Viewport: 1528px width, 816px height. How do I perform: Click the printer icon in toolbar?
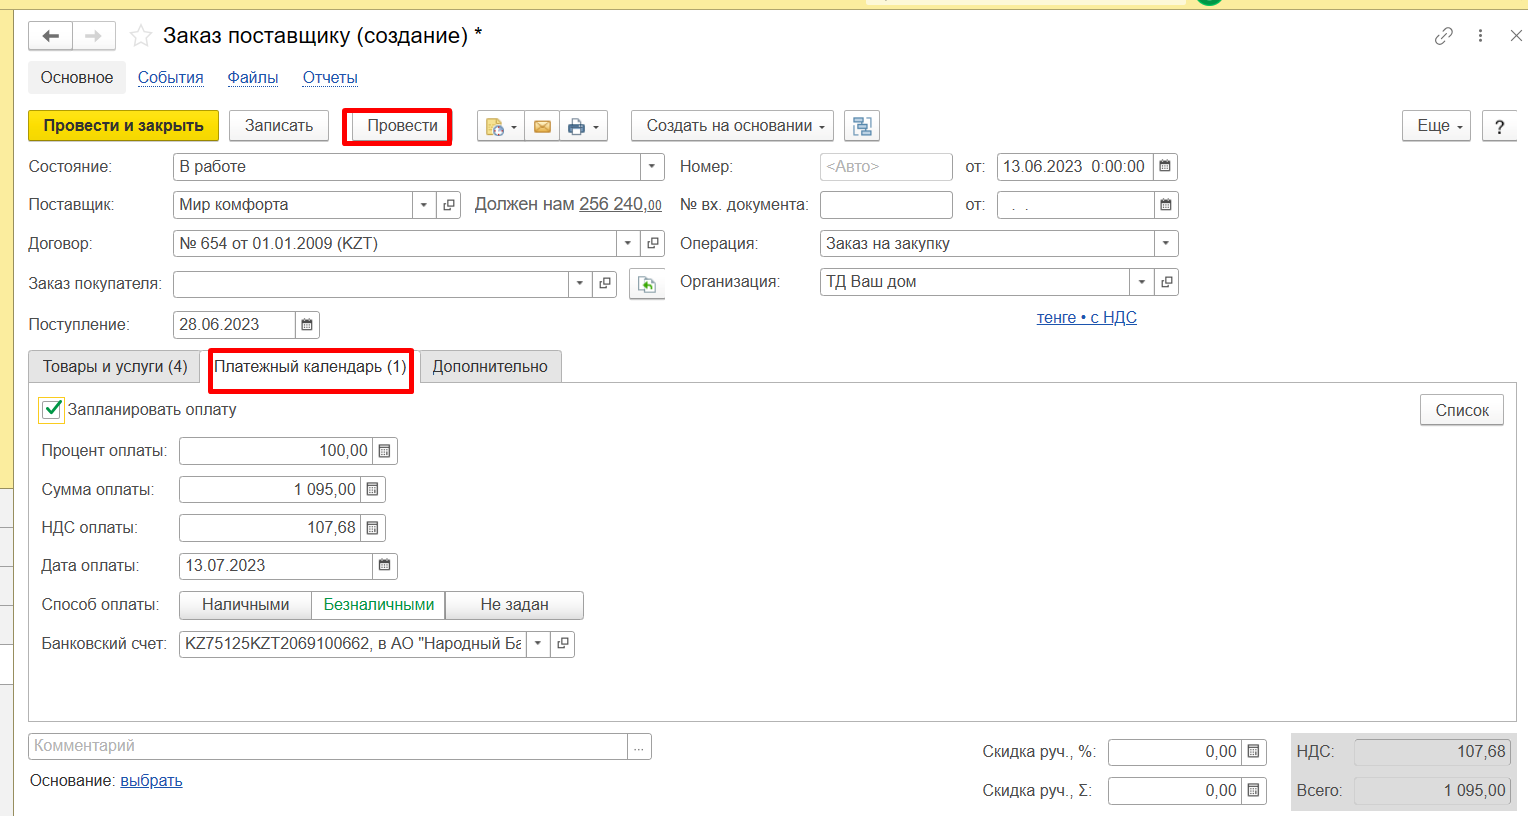click(x=576, y=126)
